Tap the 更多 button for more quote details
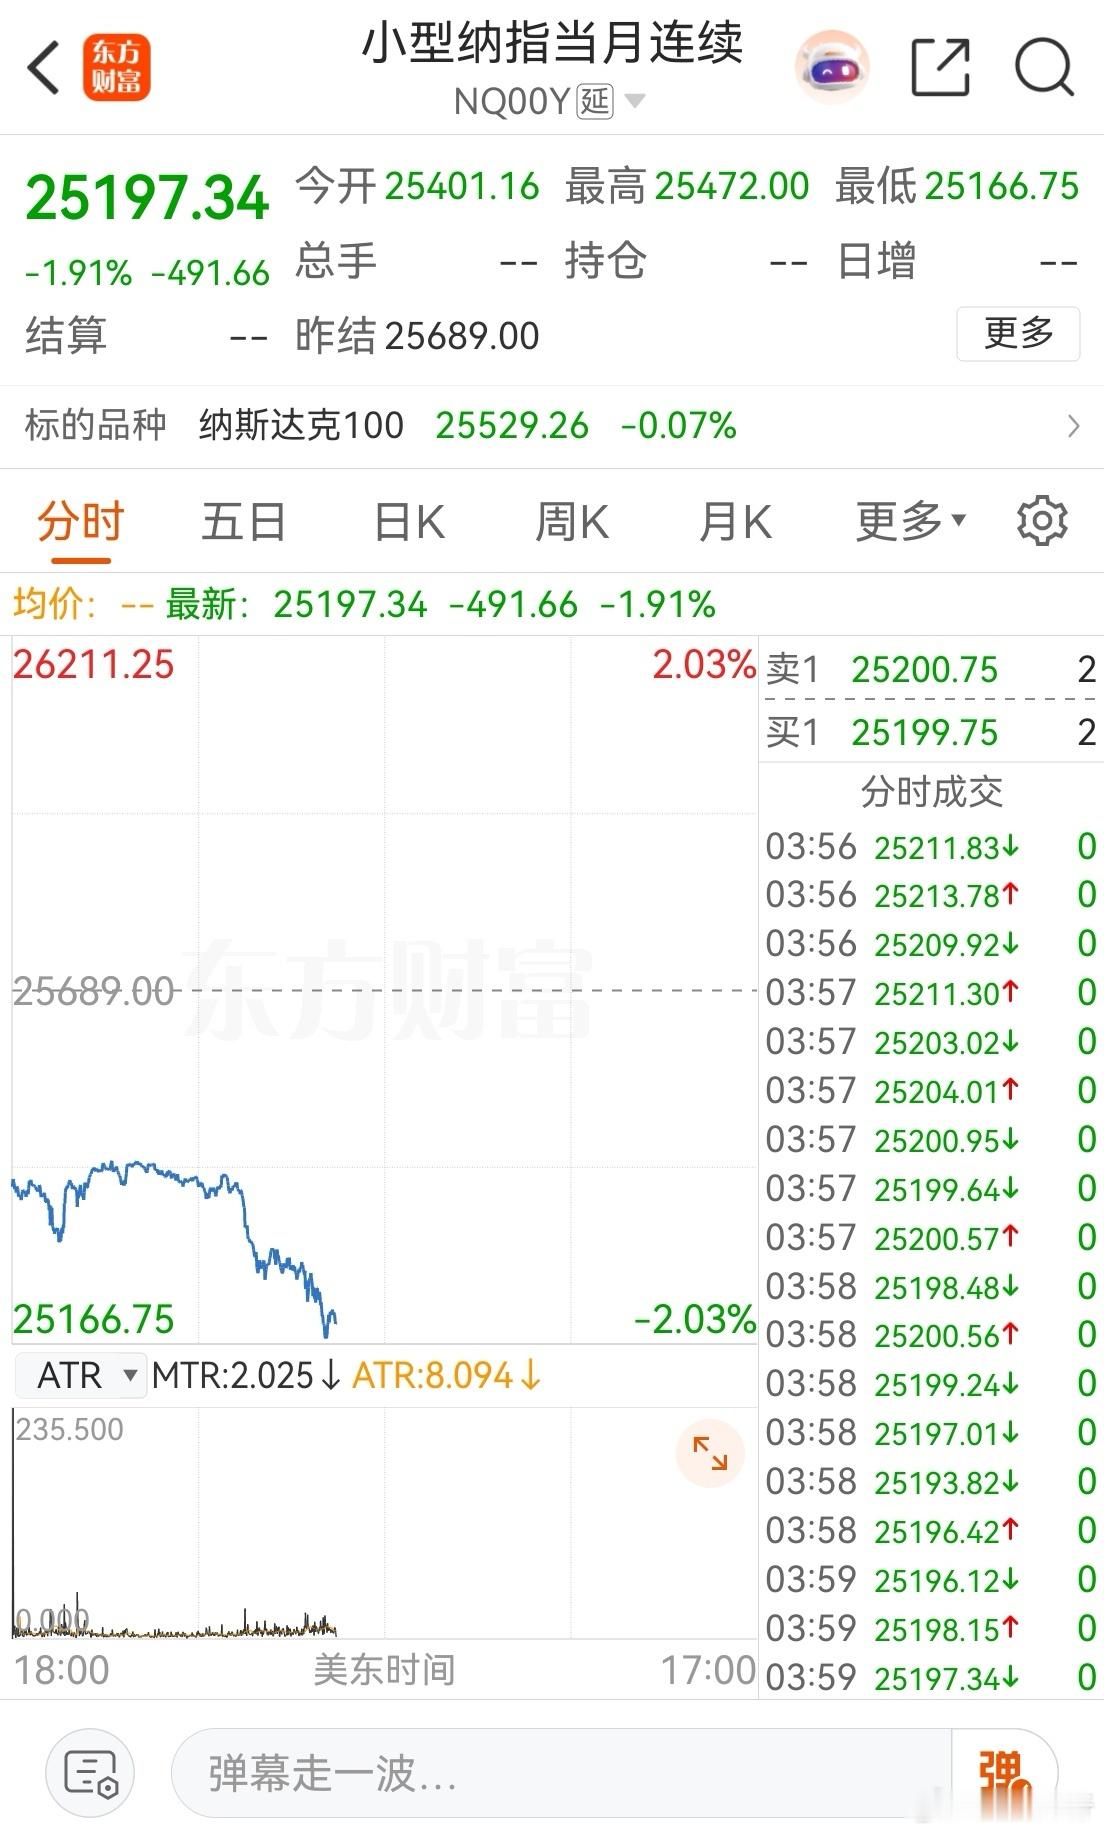Screen dimensions: 1104x1833 [1018, 335]
